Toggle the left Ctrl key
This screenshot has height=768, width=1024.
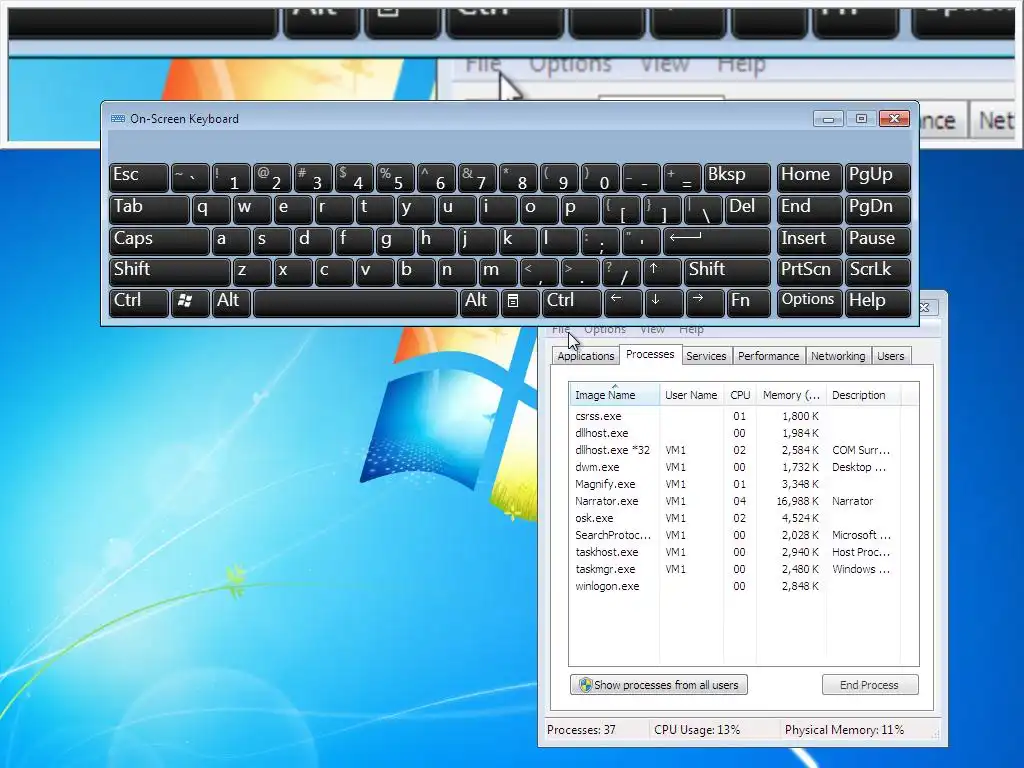click(x=138, y=302)
